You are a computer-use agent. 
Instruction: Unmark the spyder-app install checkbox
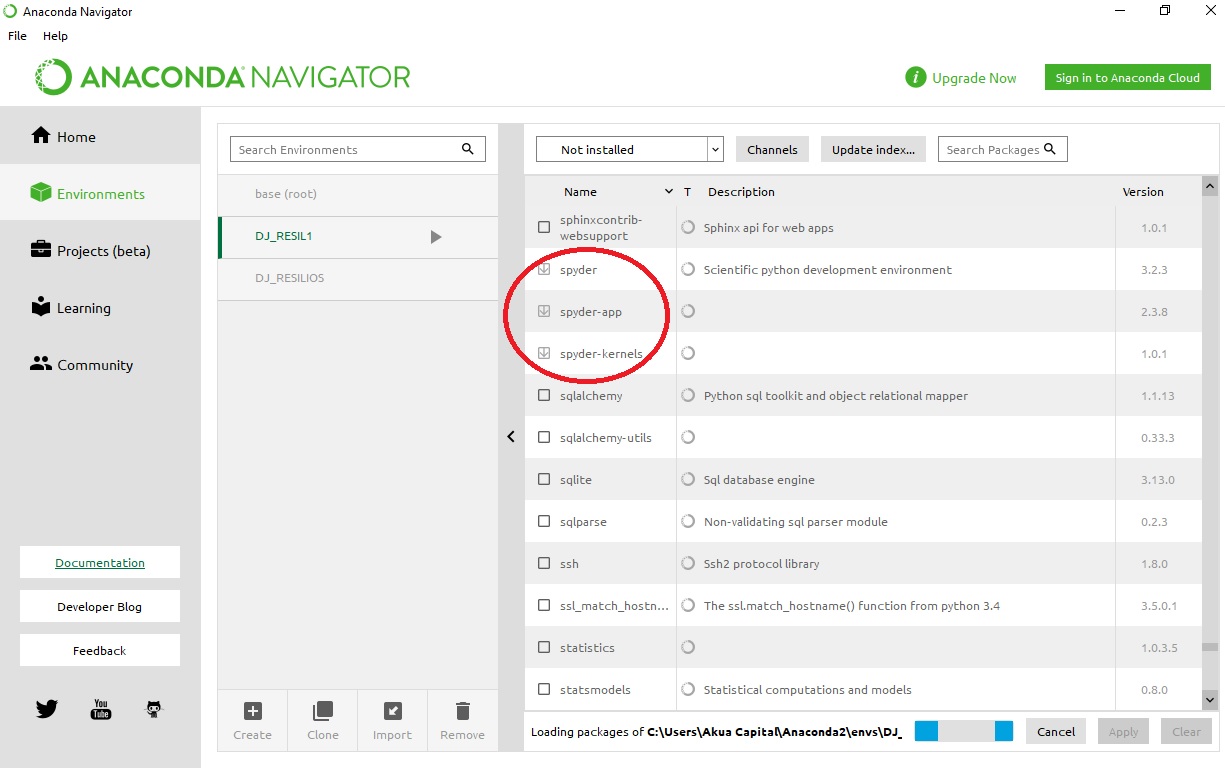(544, 311)
